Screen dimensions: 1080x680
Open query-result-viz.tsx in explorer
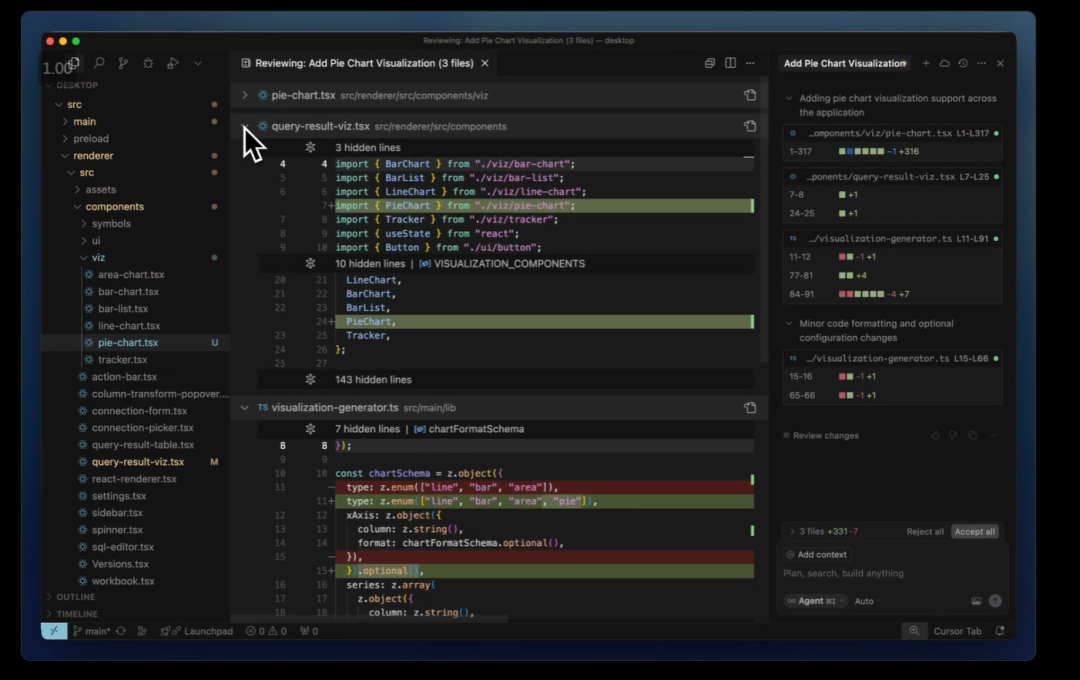pos(137,462)
